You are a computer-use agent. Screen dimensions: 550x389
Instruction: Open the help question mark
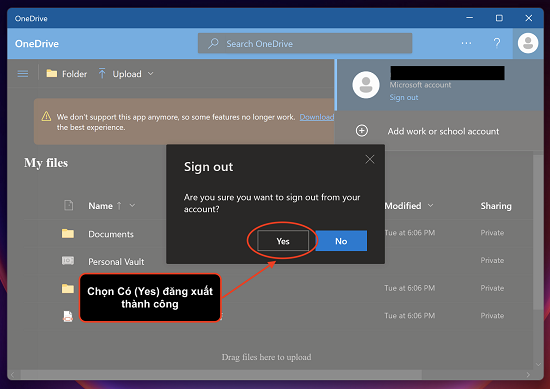pyautogui.click(x=497, y=43)
